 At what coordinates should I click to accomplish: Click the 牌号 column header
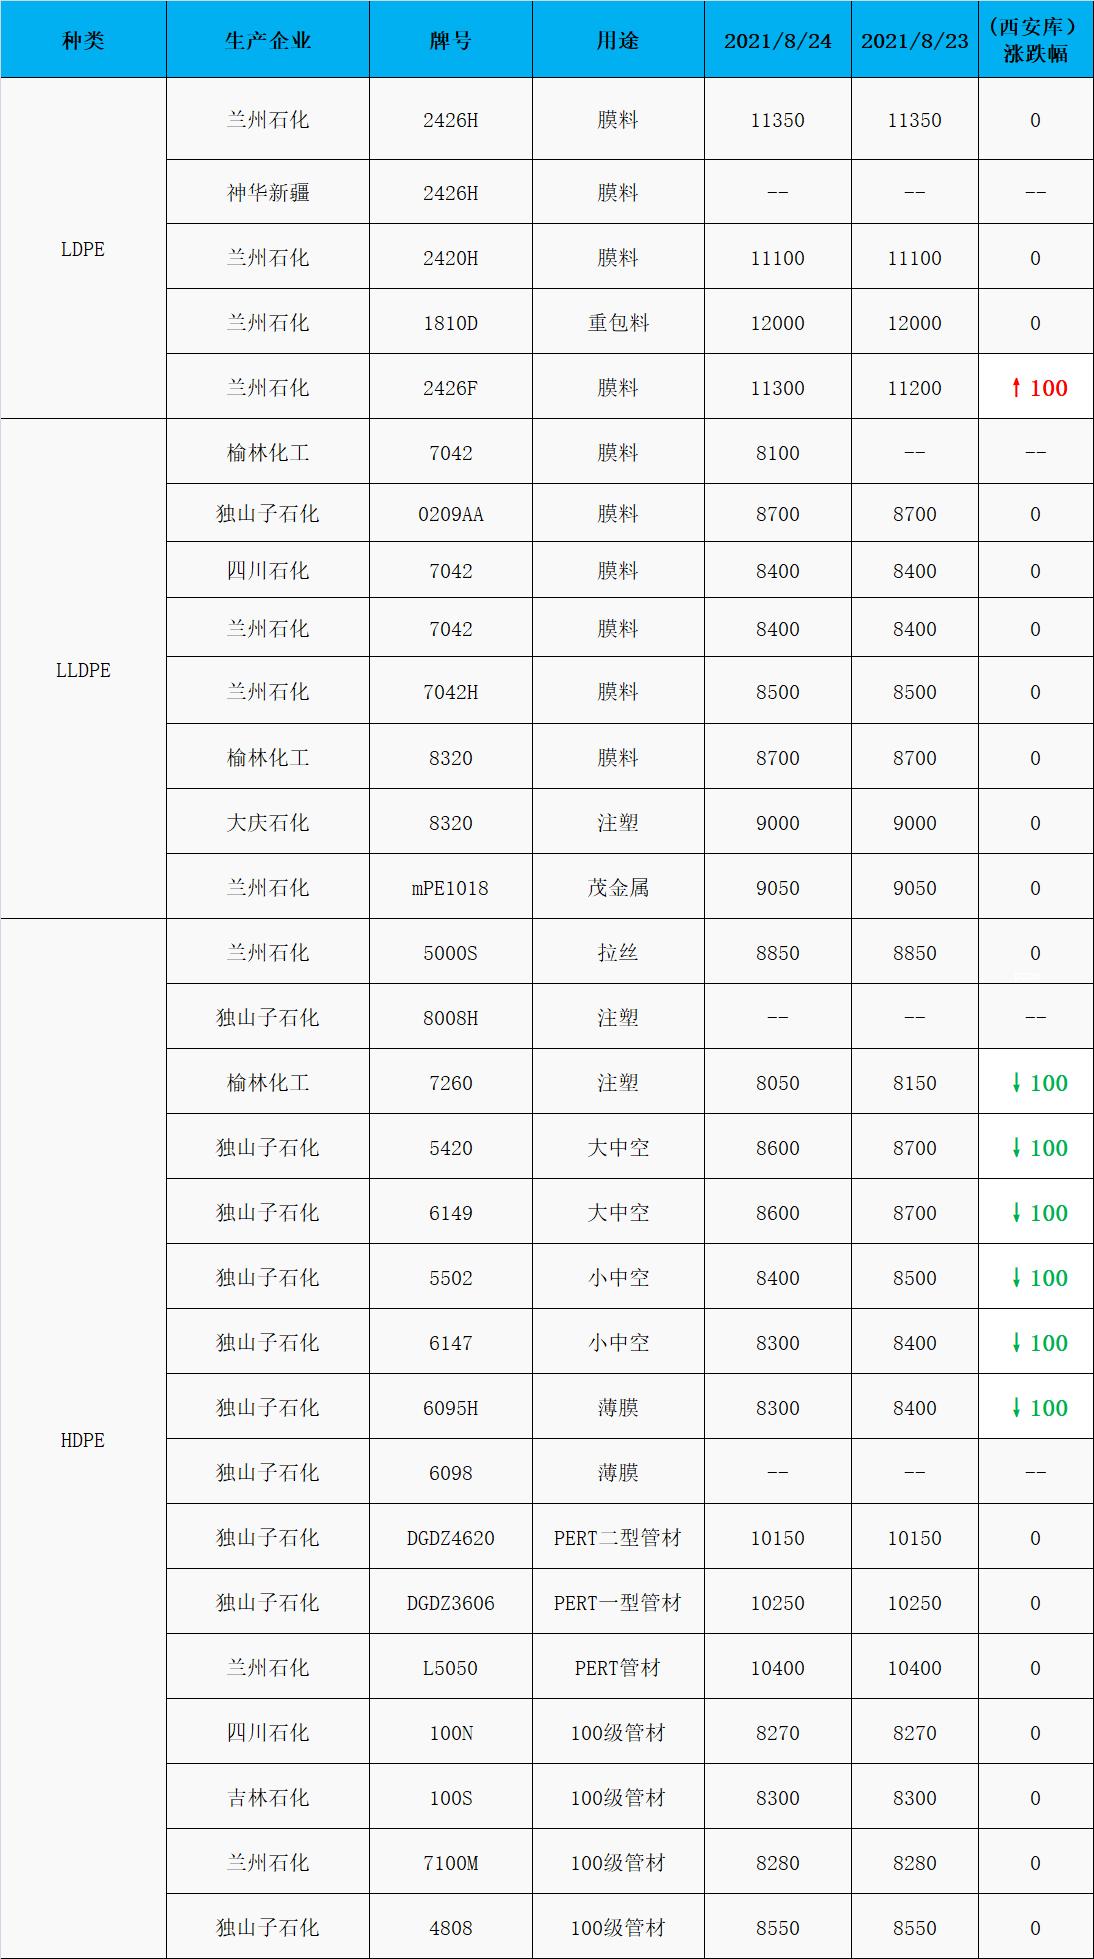(451, 40)
